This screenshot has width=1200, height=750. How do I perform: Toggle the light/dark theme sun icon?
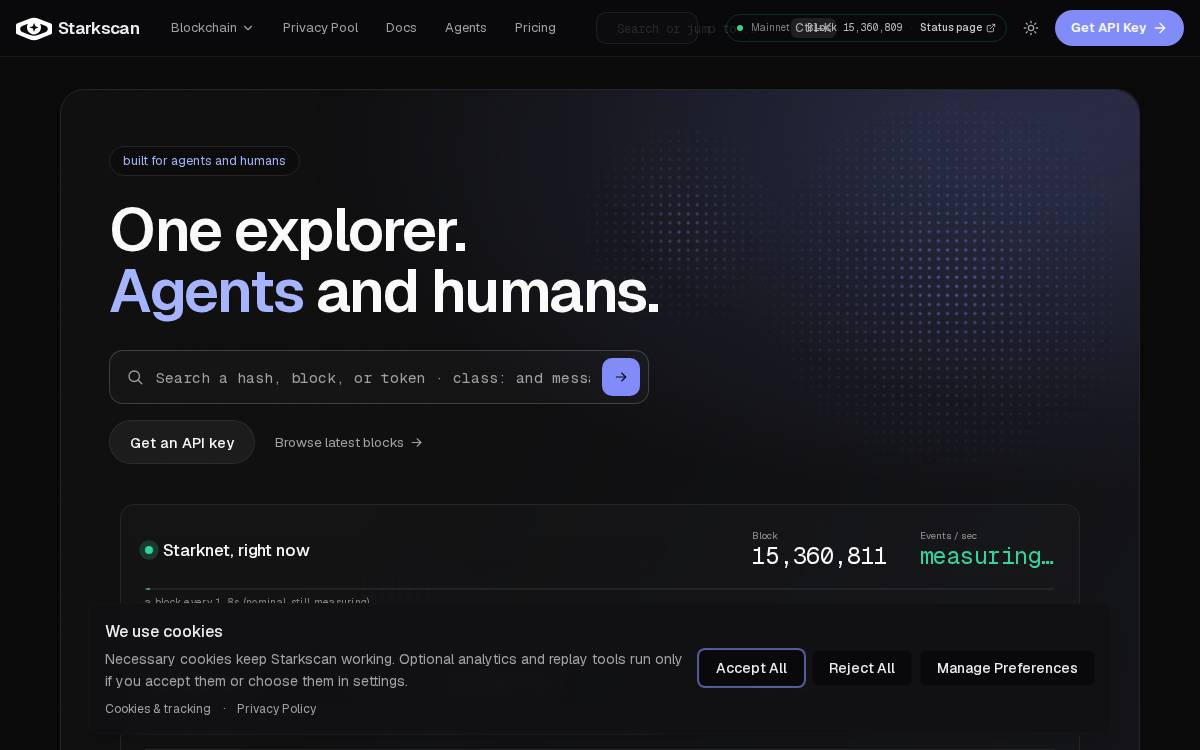[1031, 28]
